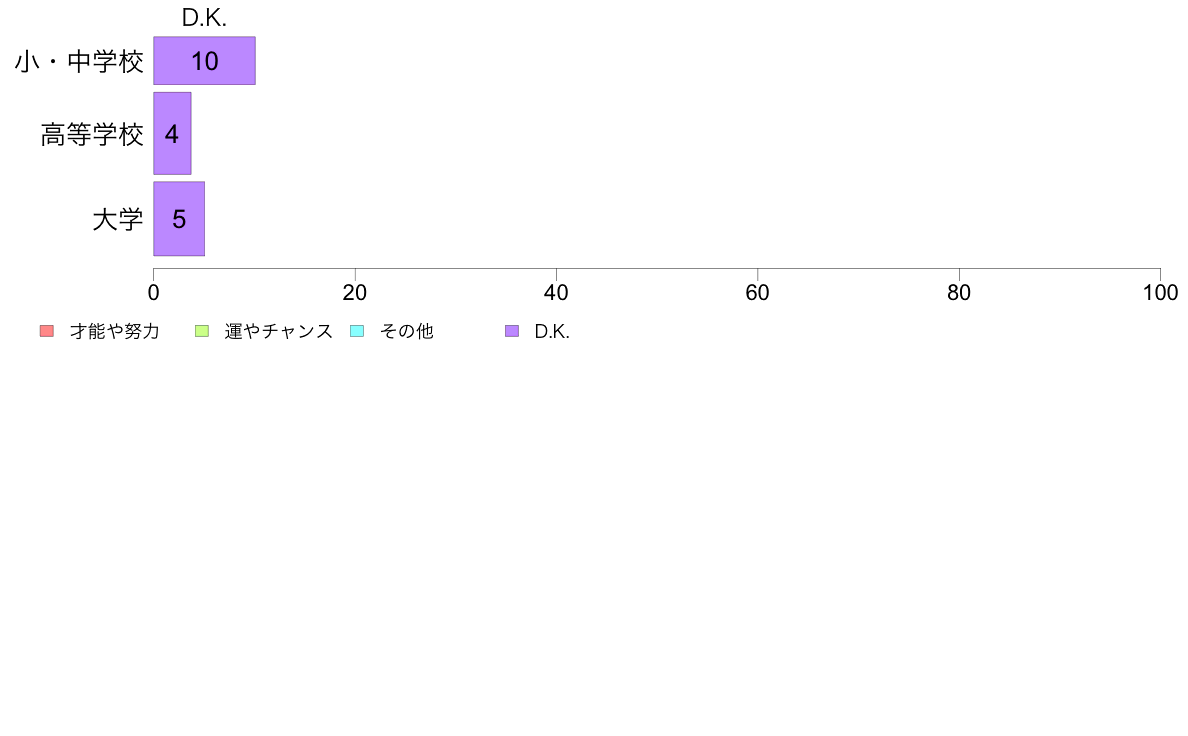
Task: Click the 才能や努力 legend text
Action: click(x=115, y=331)
